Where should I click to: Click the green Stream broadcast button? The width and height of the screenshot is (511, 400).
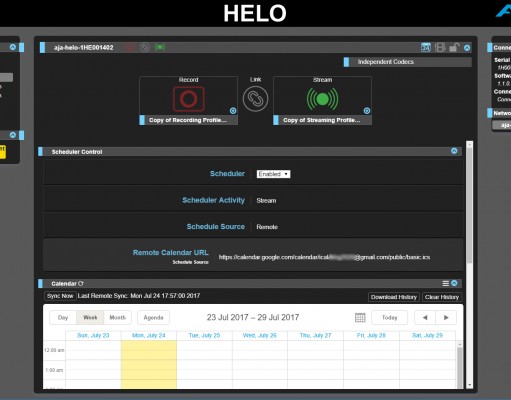[x=322, y=99]
